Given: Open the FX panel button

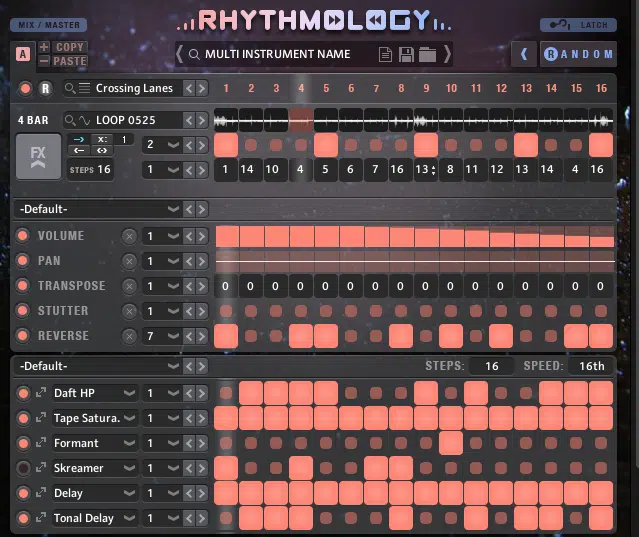Looking at the screenshot, I should click(x=38, y=157).
